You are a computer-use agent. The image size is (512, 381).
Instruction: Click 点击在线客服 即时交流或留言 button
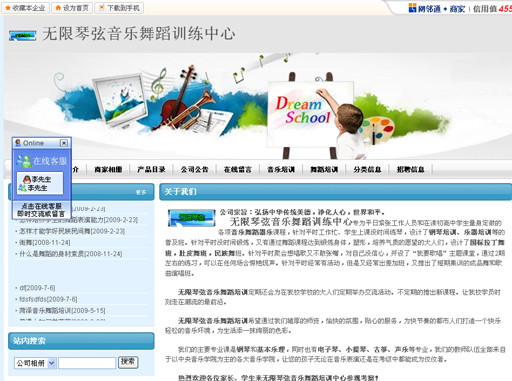coord(41,210)
